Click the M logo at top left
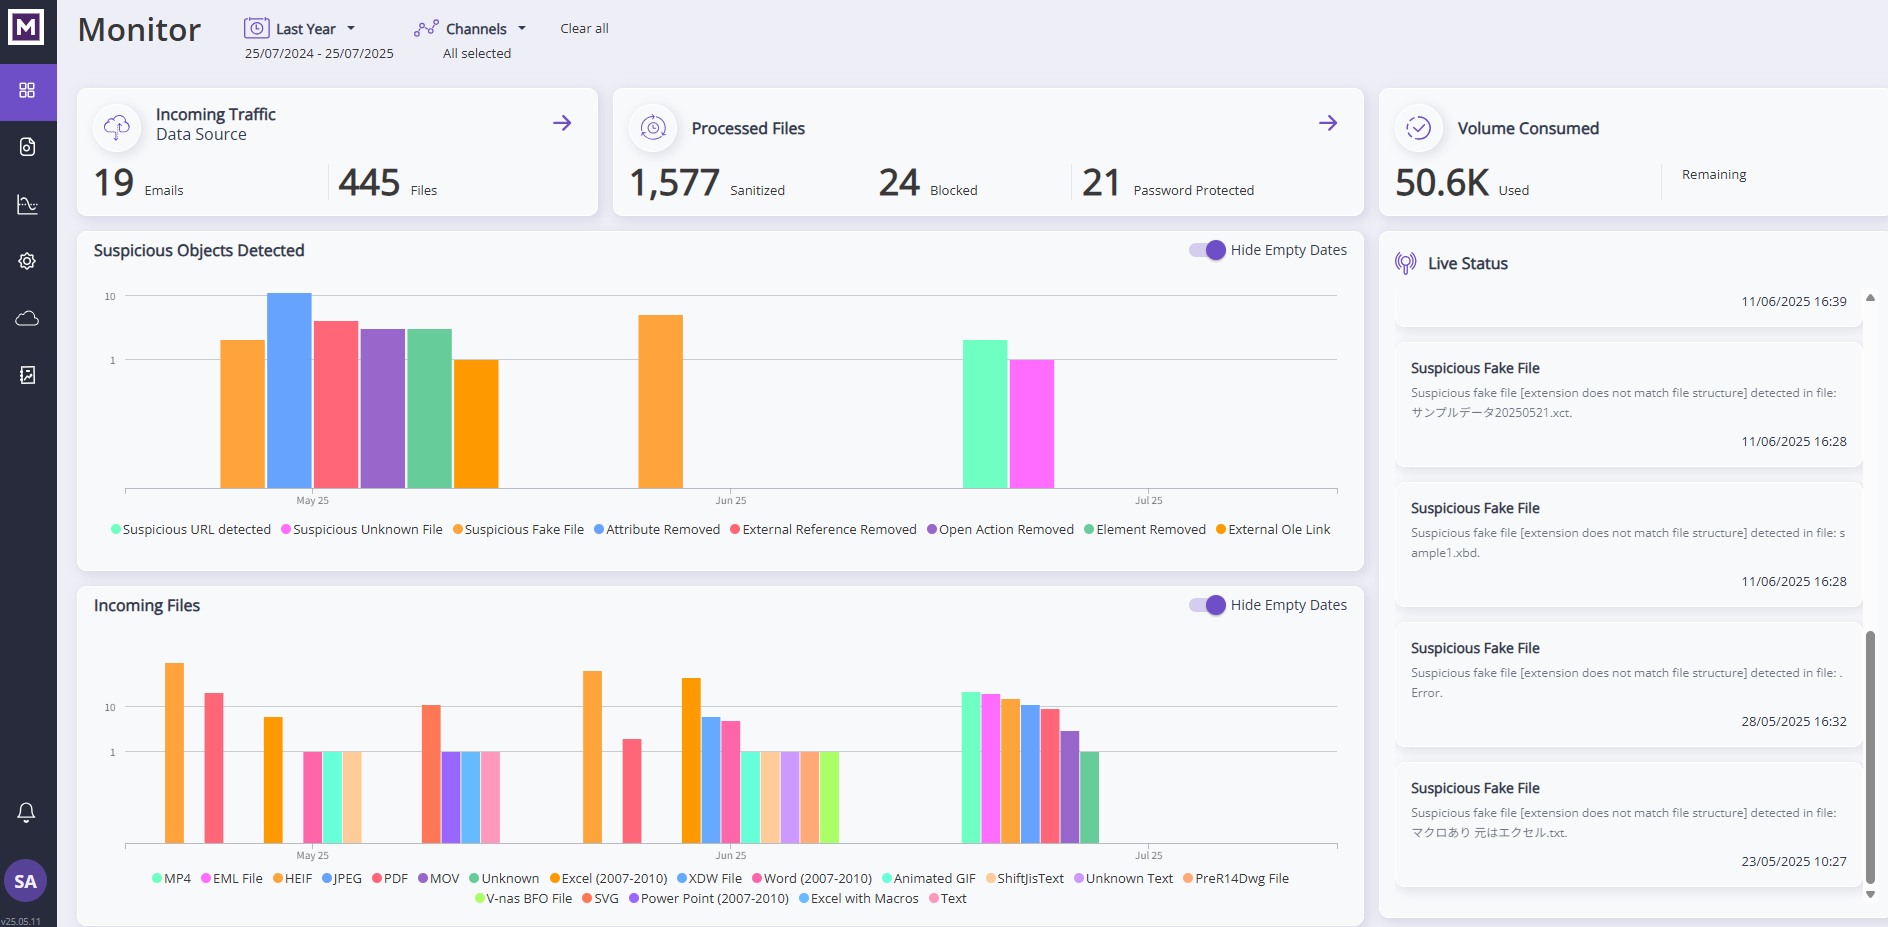This screenshot has width=1888, height=927. [x=26, y=27]
